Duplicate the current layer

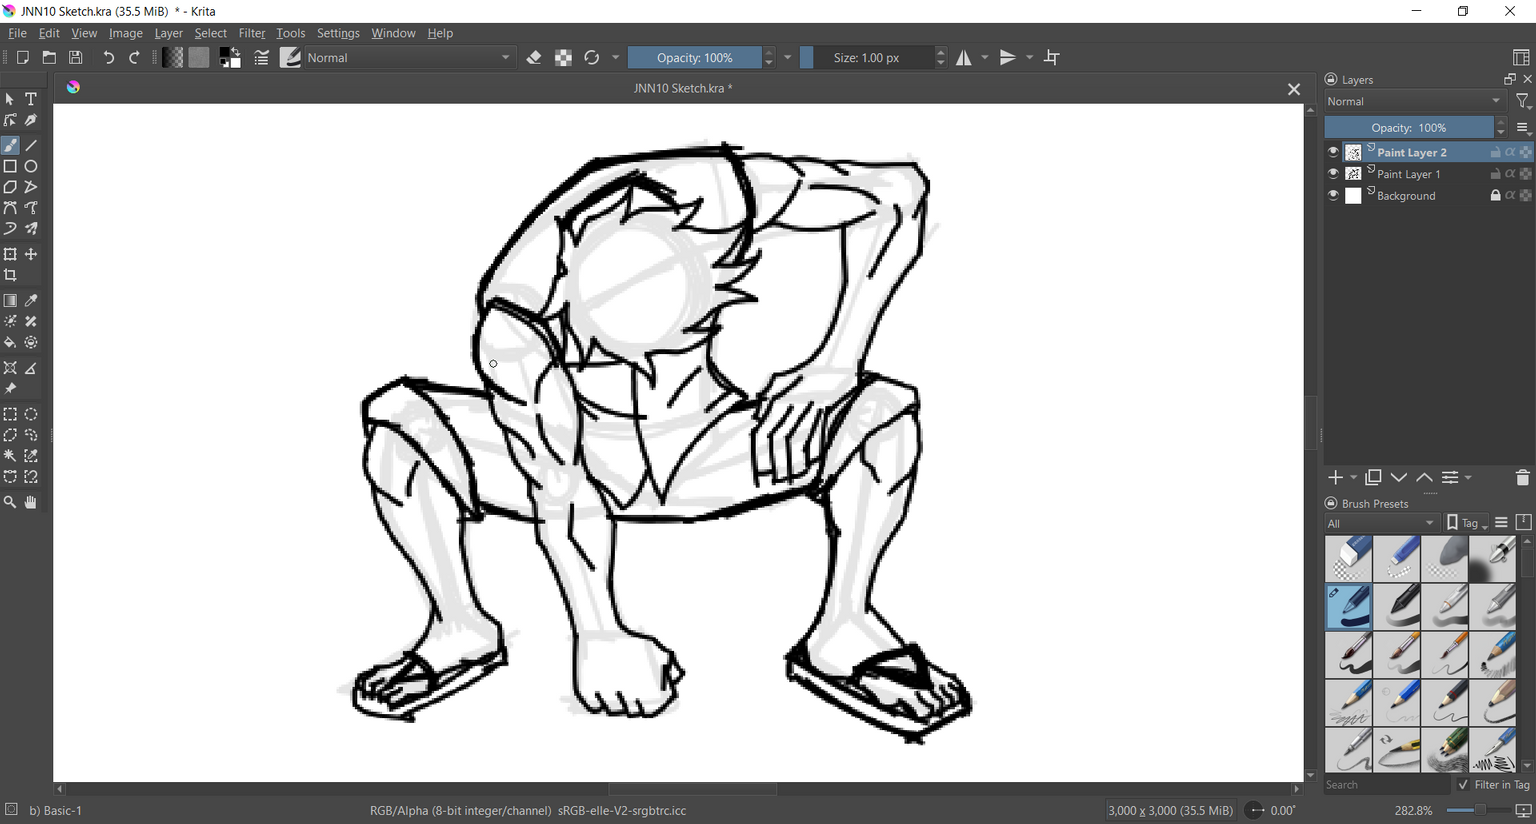[x=1374, y=478]
